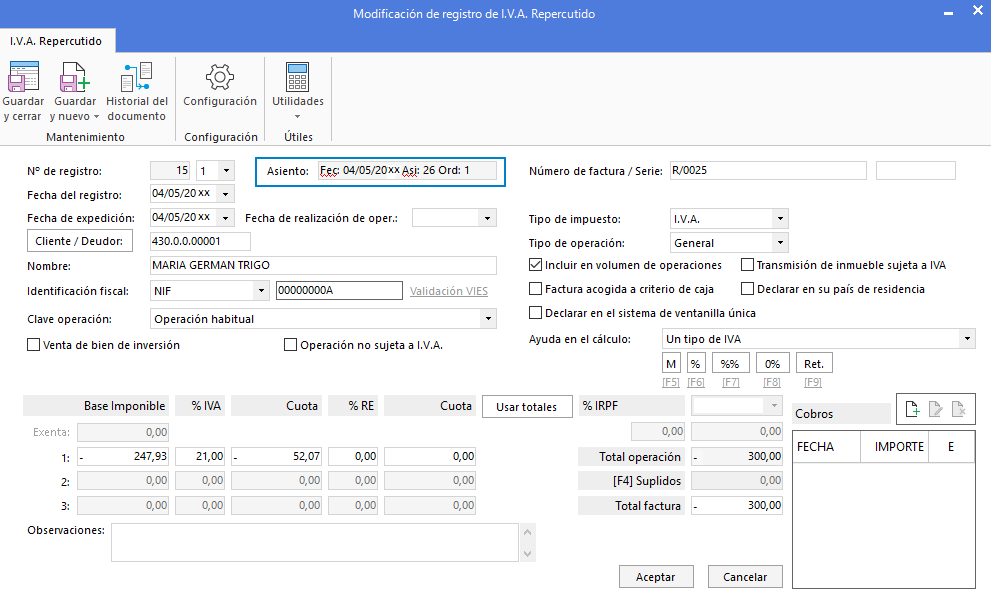
Task: Click the 0% calculation button
Action: (772, 364)
